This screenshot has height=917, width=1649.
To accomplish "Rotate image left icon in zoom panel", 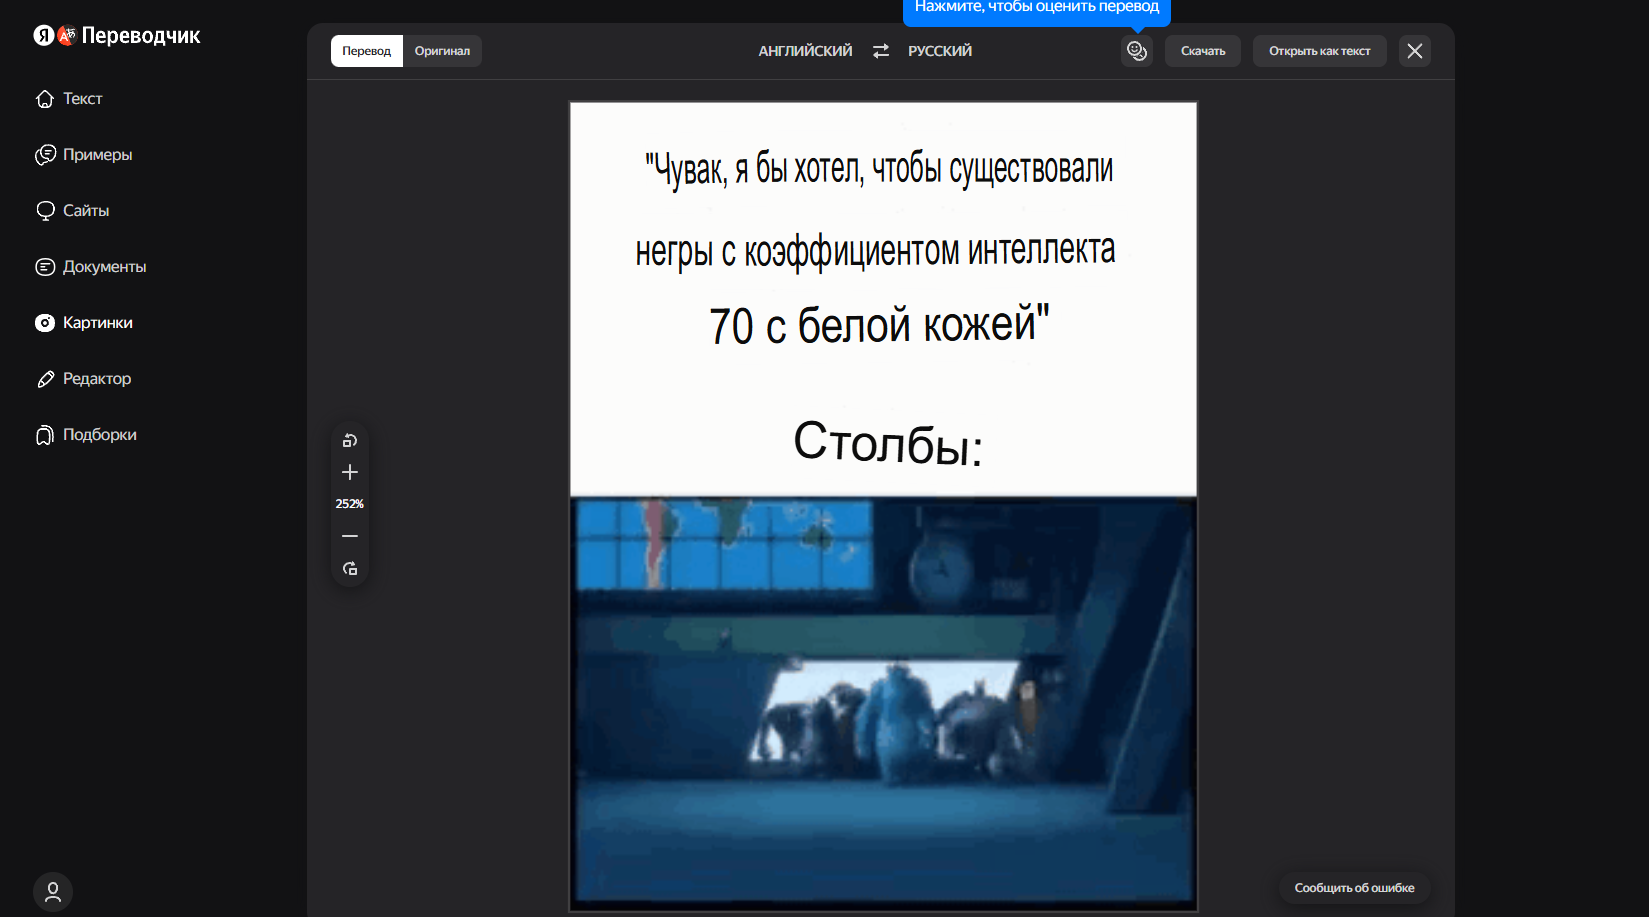I will pyautogui.click(x=350, y=440).
